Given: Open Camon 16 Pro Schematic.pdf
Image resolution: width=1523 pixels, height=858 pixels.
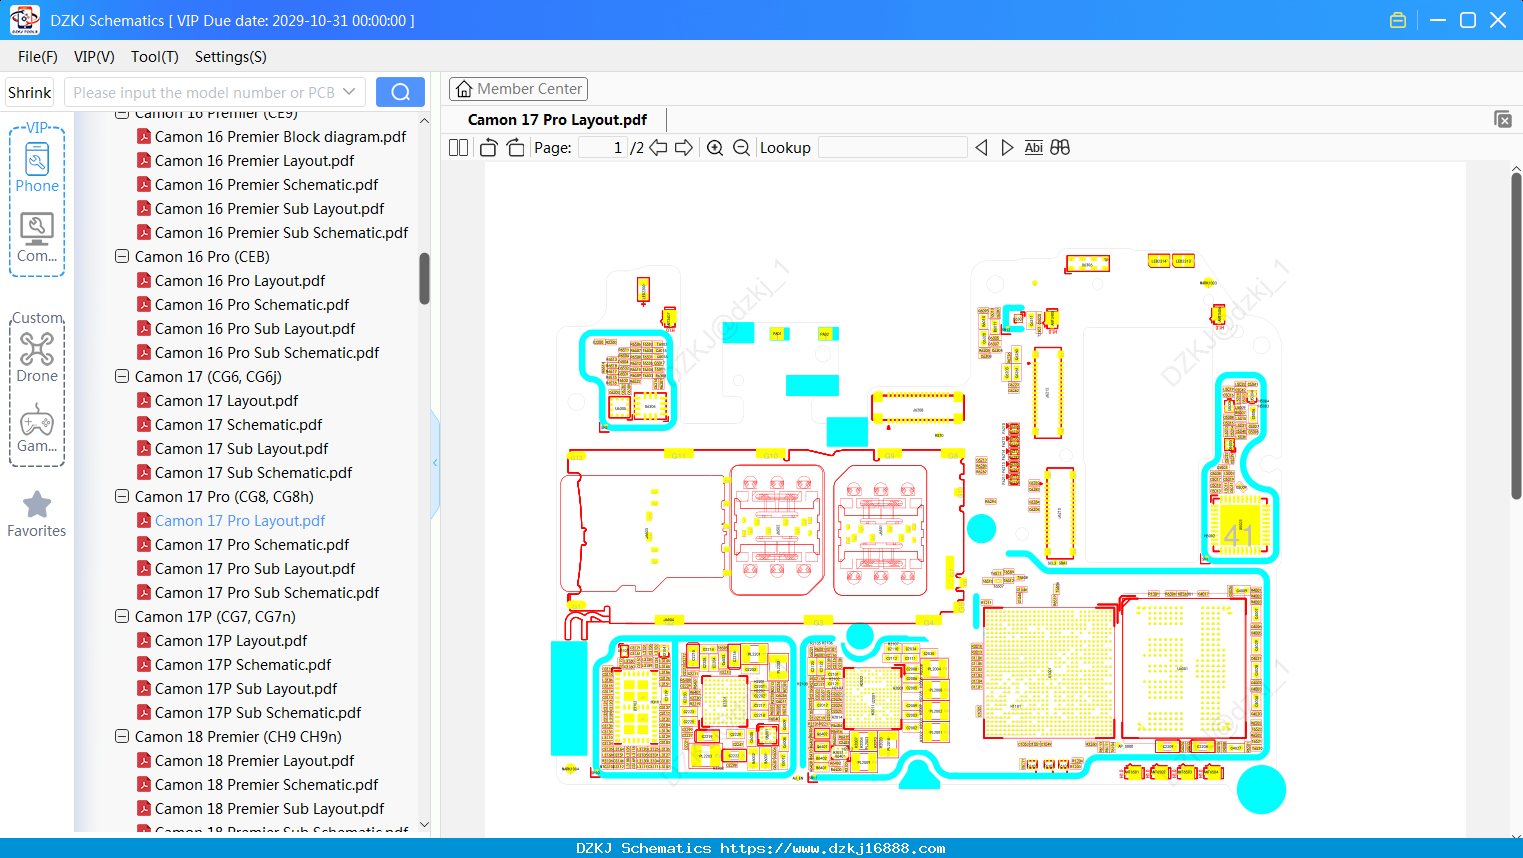Looking at the screenshot, I should 252,305.
